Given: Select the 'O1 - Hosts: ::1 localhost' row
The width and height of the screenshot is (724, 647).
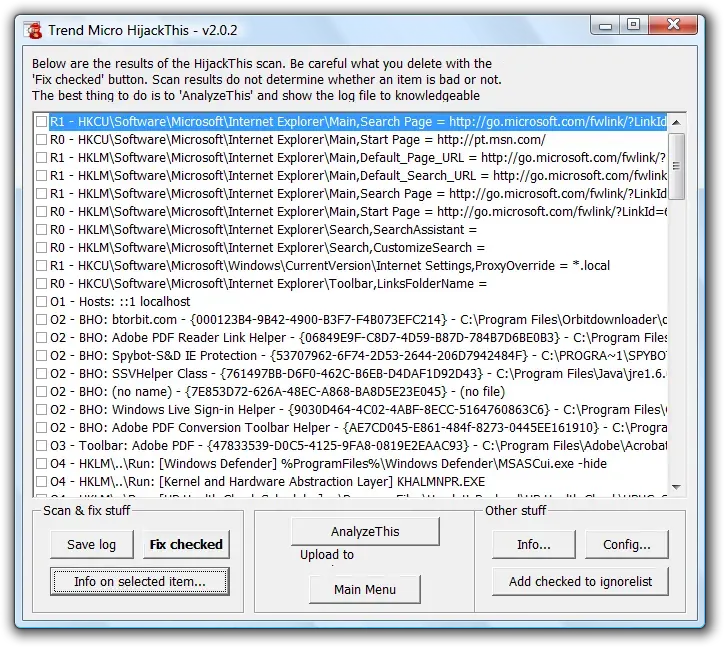Looking at the screenshot, I should point(120,302).
